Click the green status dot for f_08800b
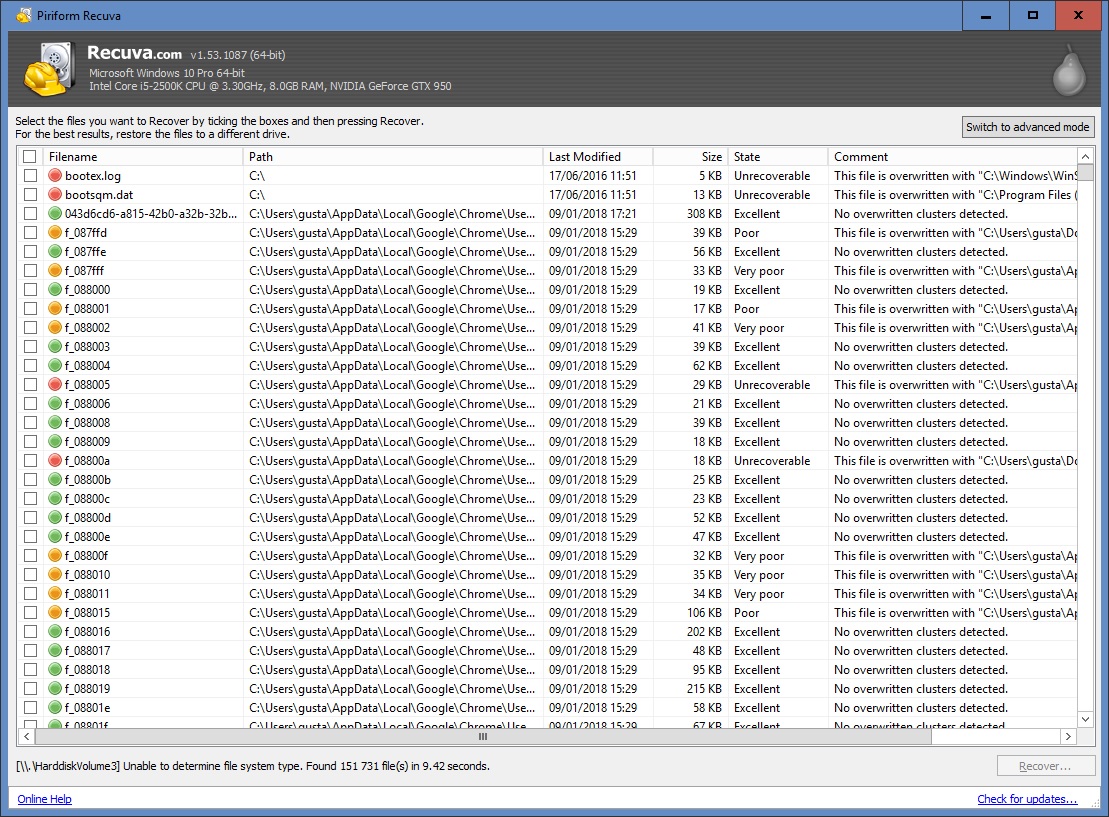1109x817 pixels. pyautogui.click(x=55, y=480)
